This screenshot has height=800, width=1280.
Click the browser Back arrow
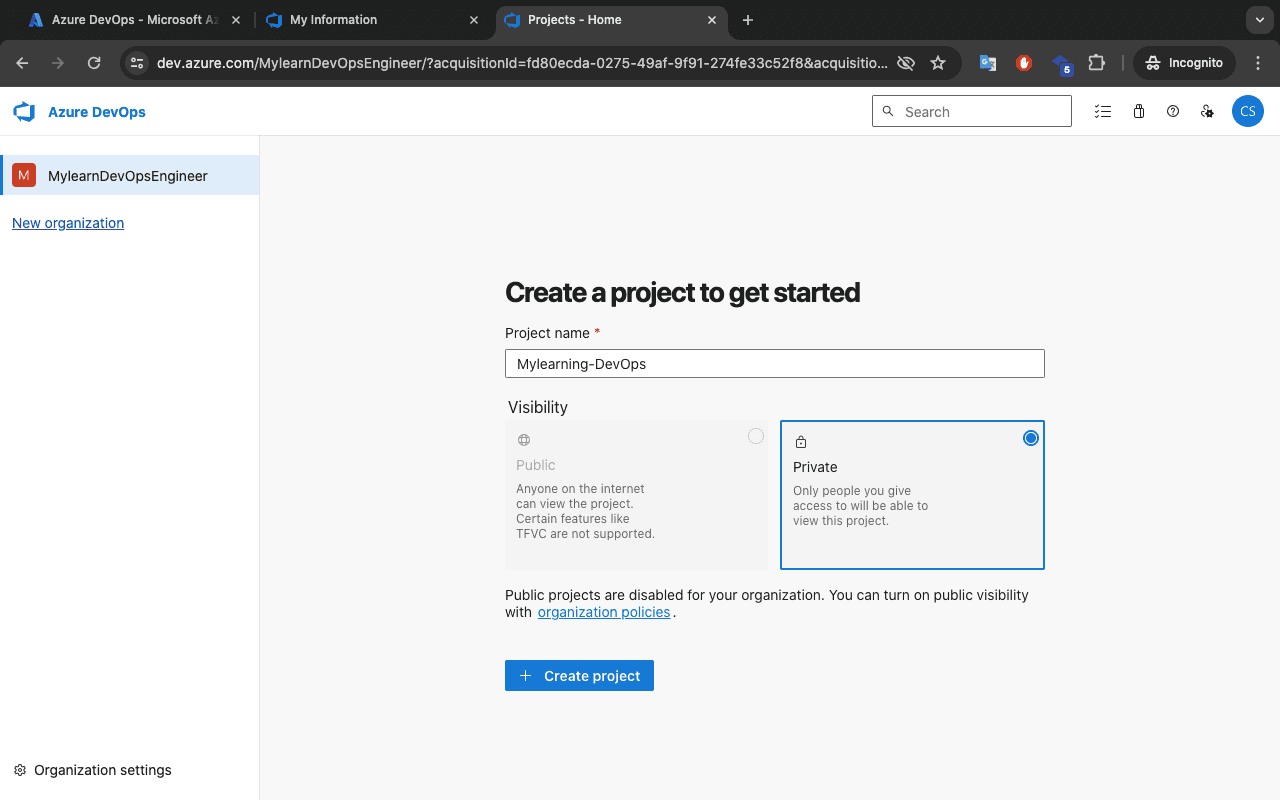click(x=22, y=63)
